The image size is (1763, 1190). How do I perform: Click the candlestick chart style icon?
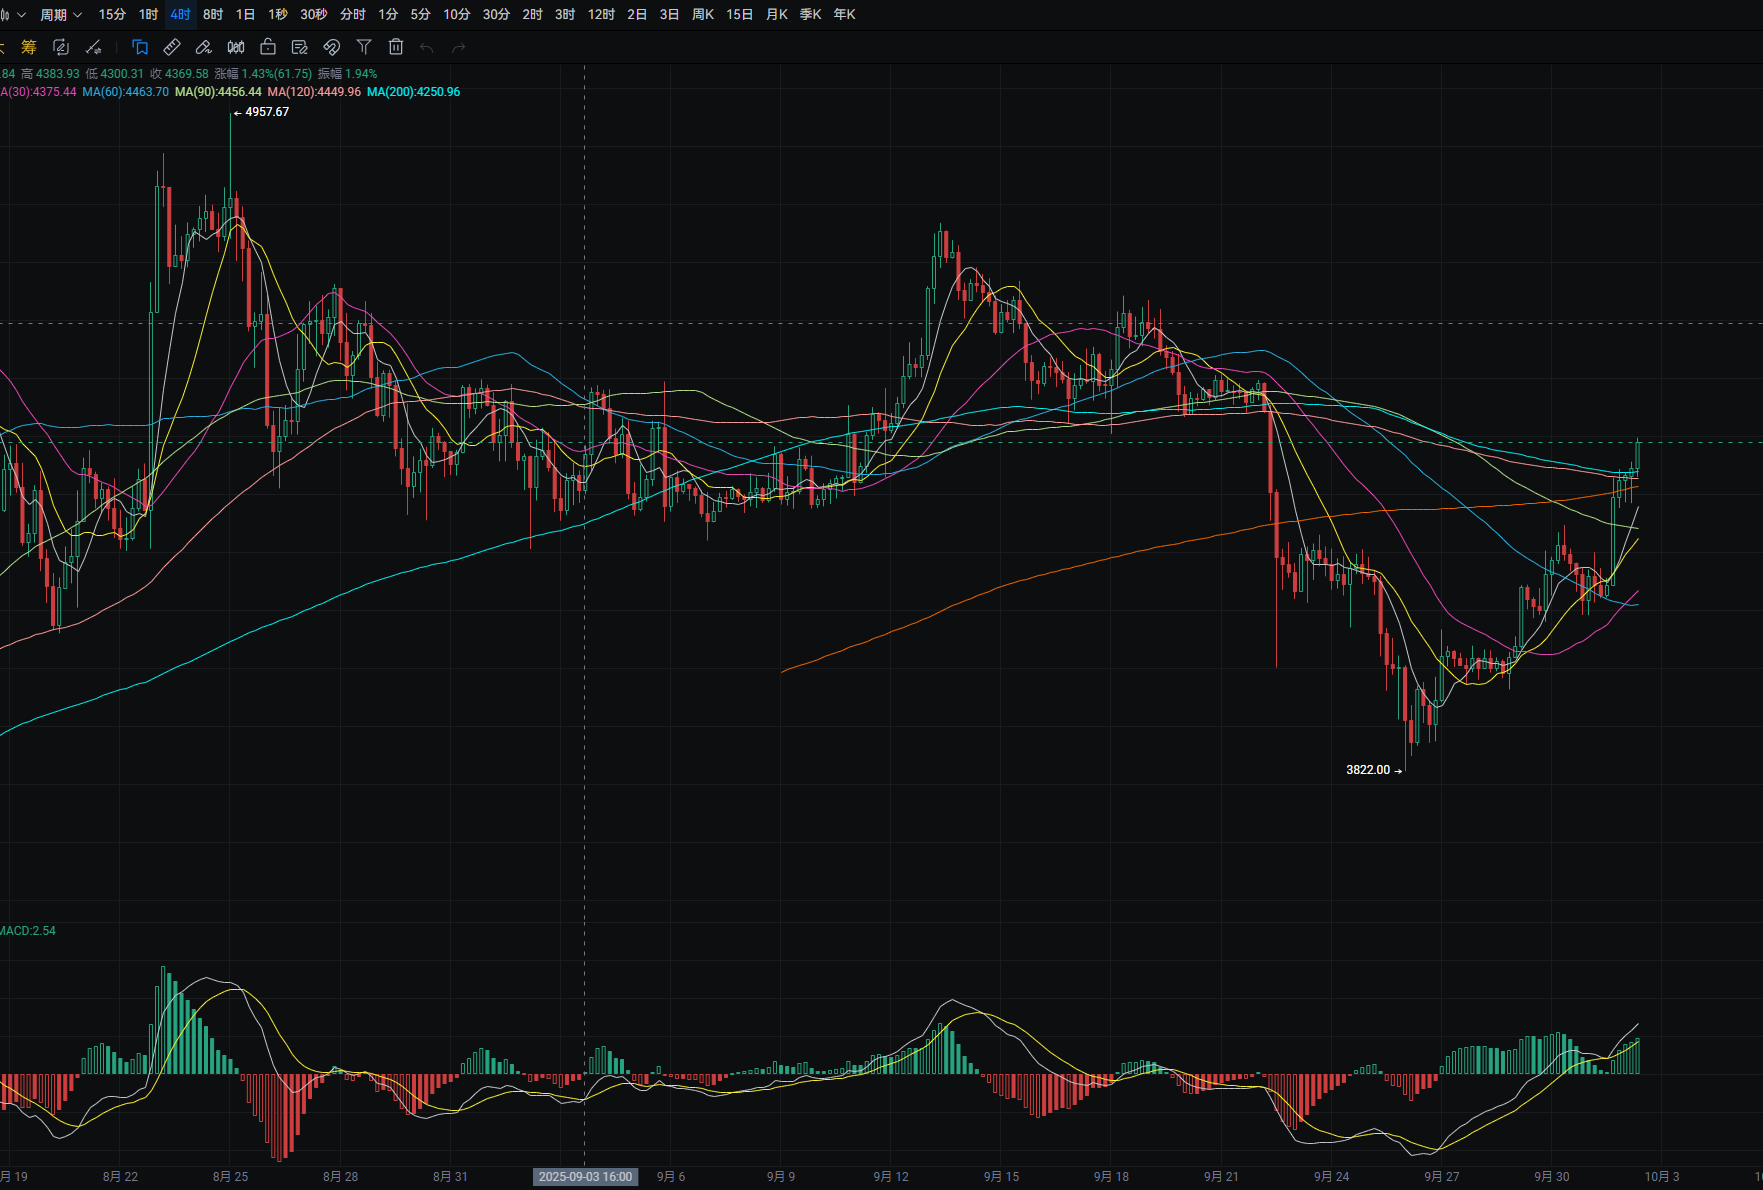tap(236, 47)
